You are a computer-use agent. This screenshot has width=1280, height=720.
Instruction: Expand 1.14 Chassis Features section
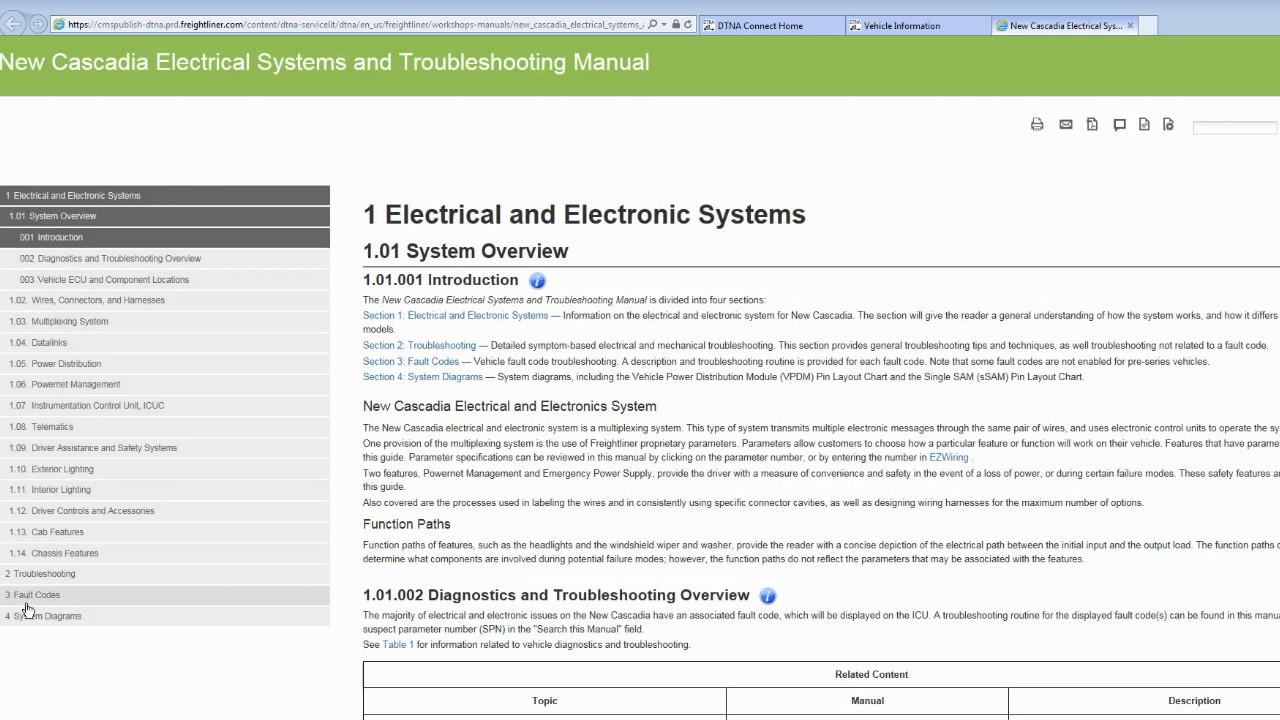(x=165, y=553)
